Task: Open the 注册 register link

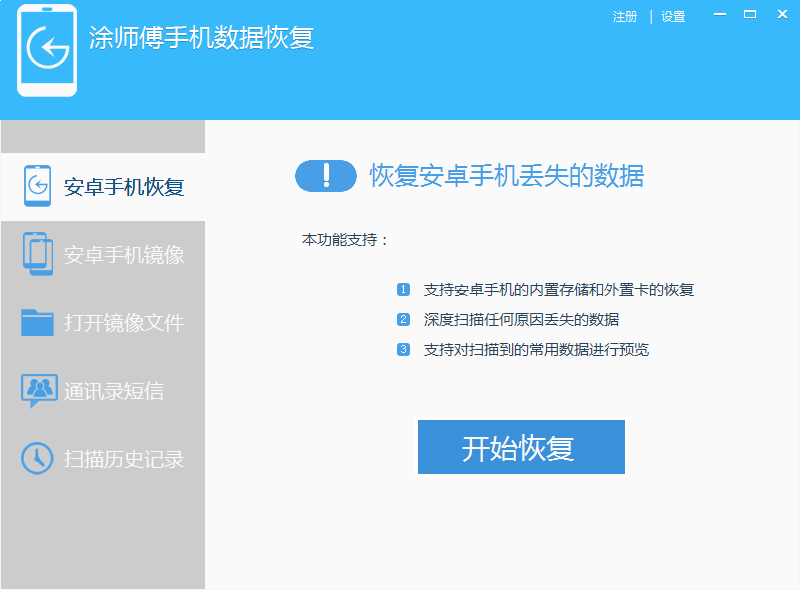Action: click(625, 17)
